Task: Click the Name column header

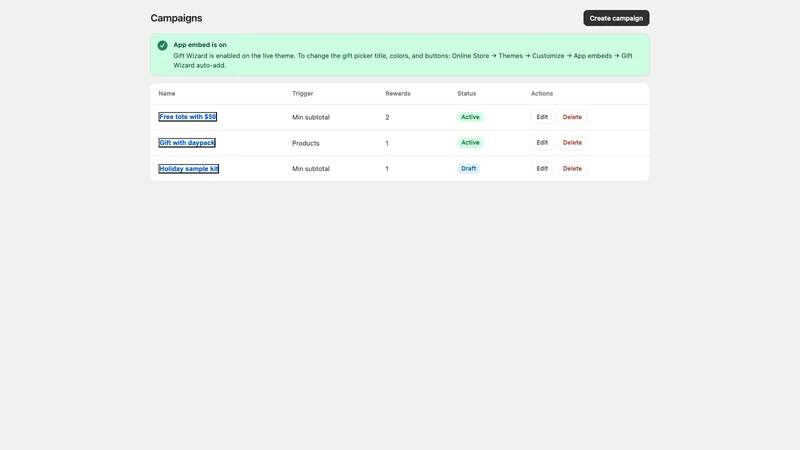Action: tap(167, 93)
